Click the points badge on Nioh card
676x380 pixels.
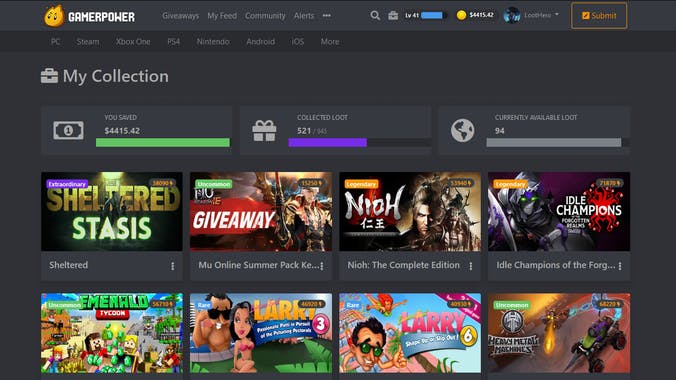pyautogui.click(x=461, y=183)
